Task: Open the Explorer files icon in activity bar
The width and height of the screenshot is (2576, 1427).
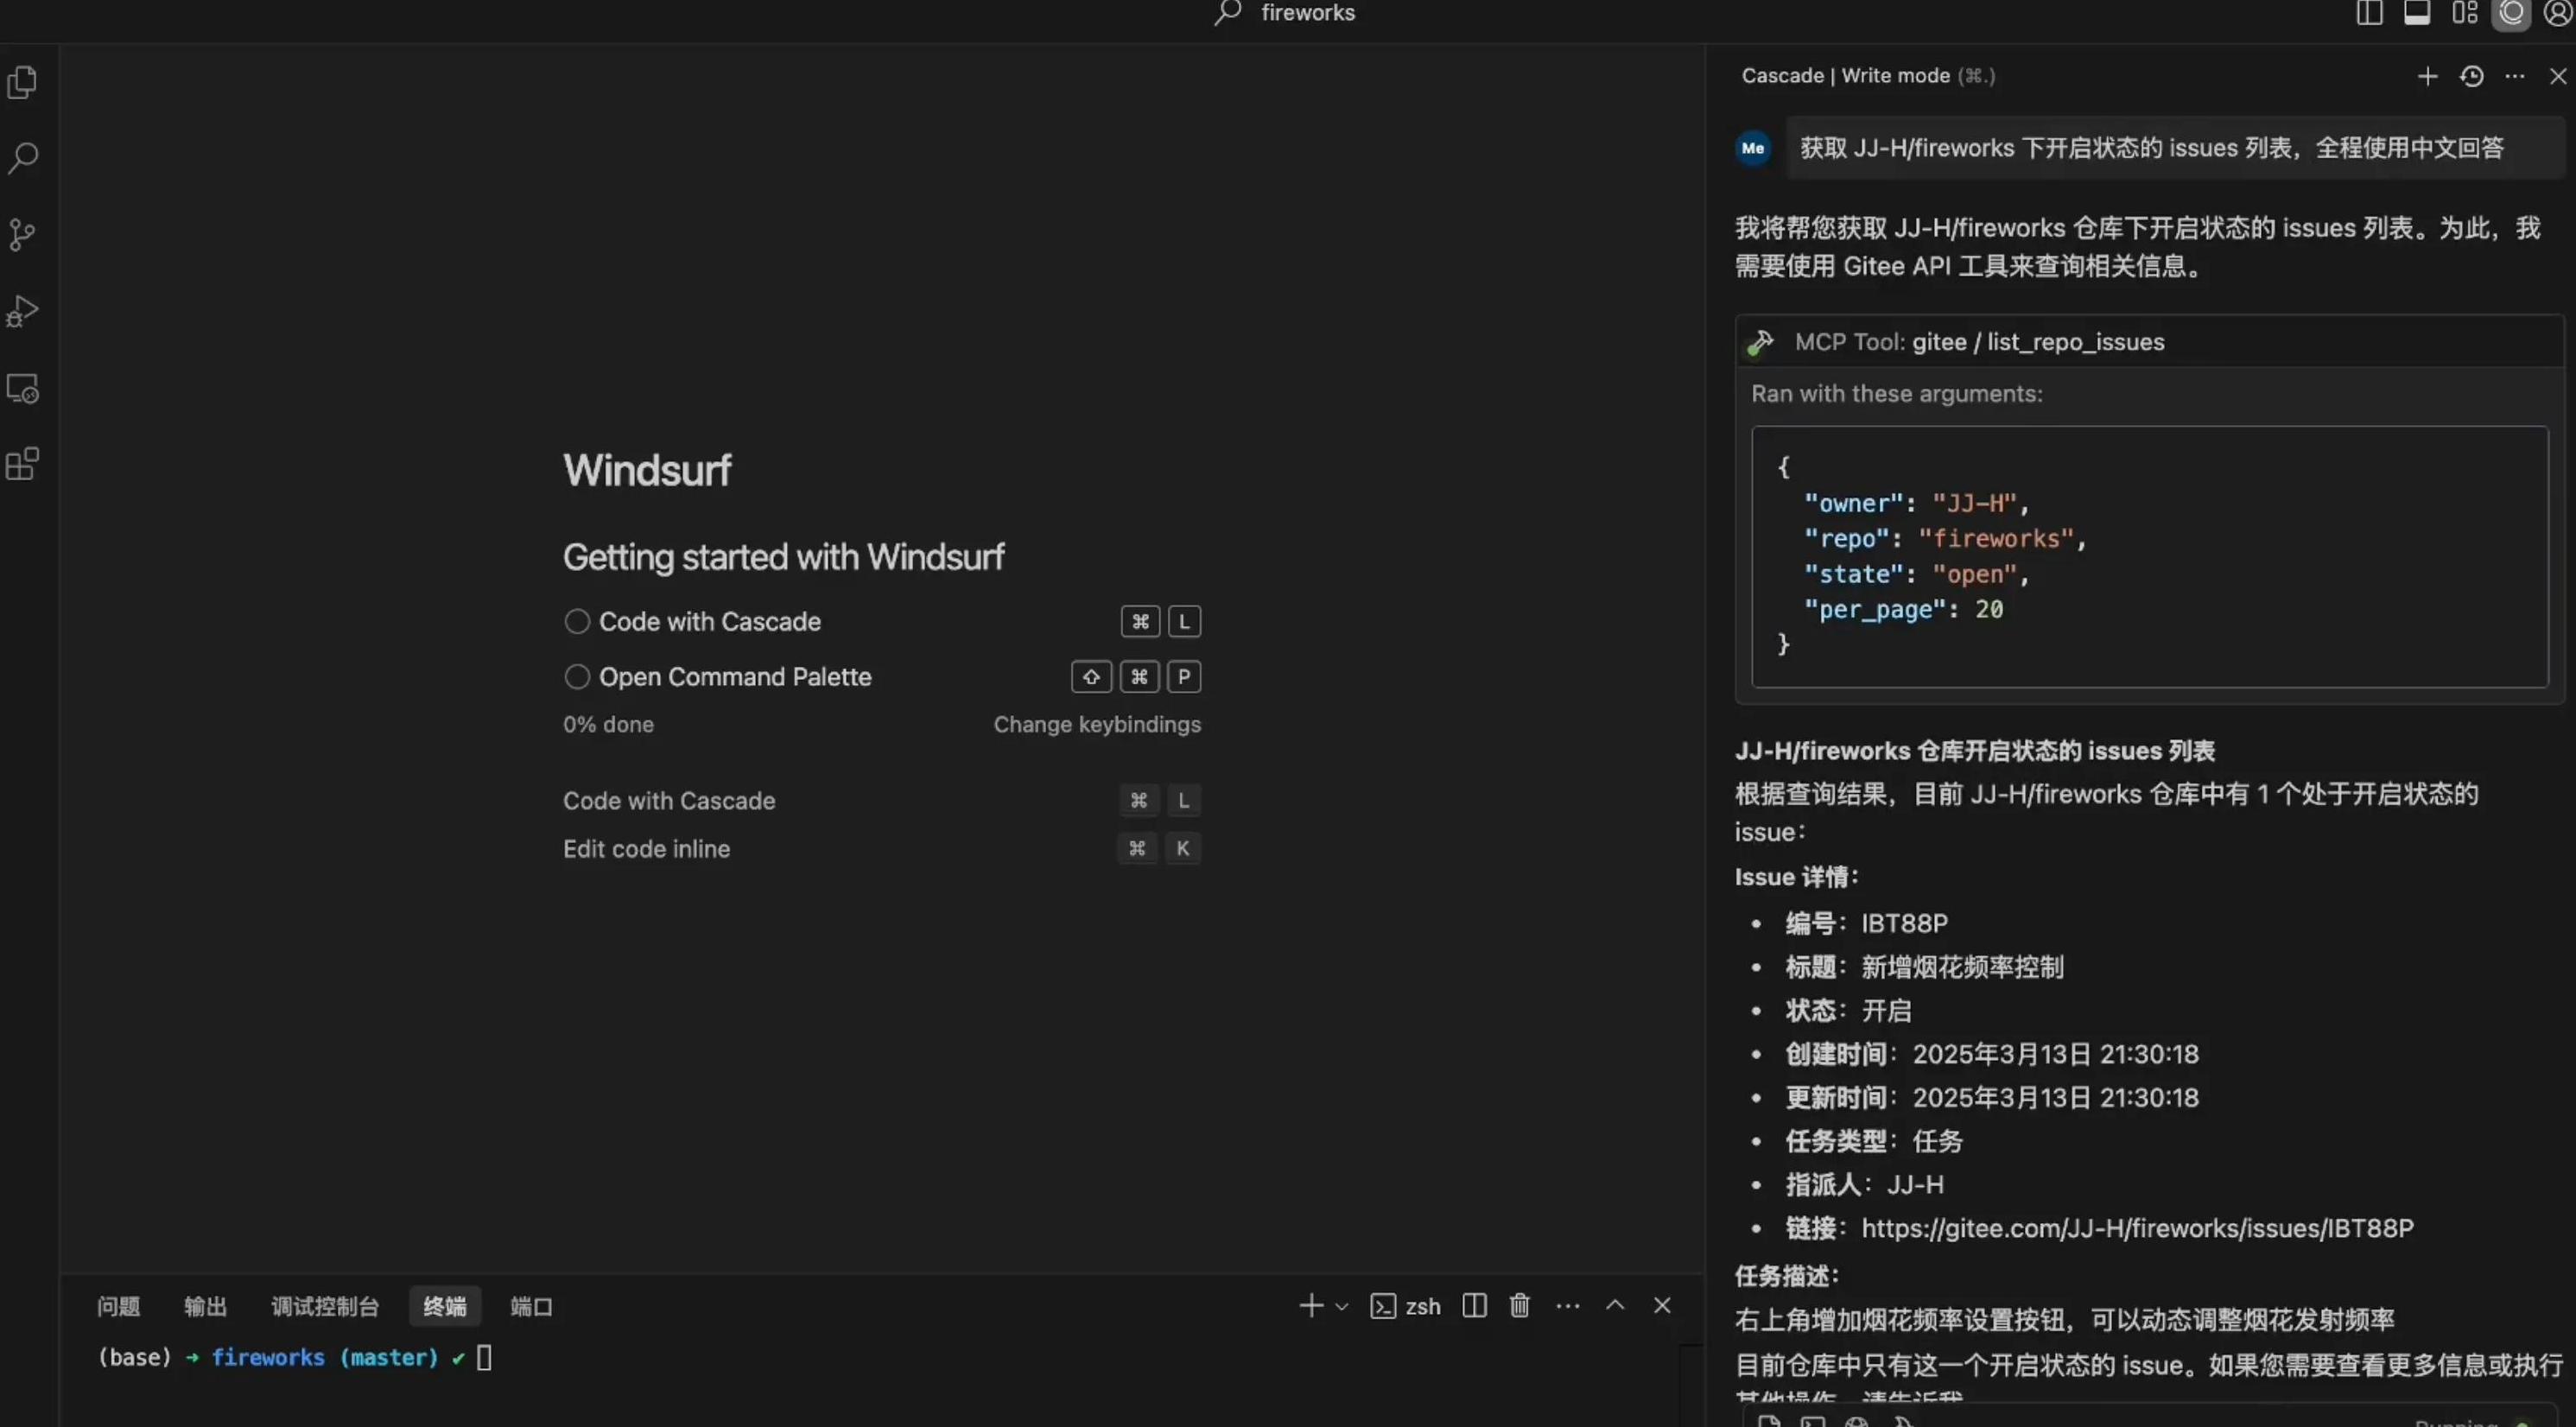Action: pyautogui.click(x=22, y=82)
